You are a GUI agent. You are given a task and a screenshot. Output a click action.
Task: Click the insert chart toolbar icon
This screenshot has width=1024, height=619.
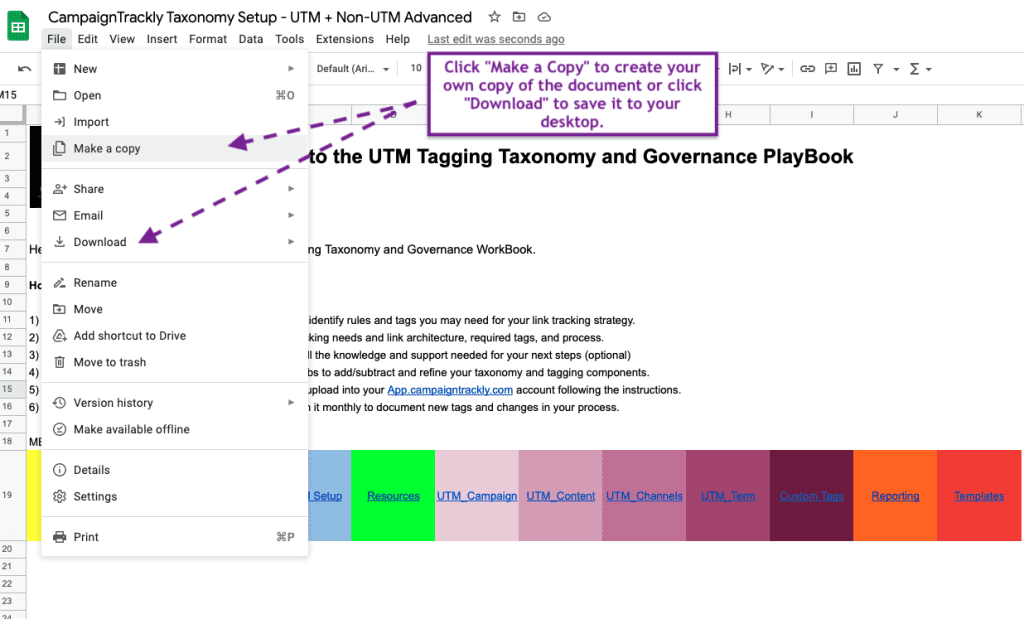[x=854, y=69]
